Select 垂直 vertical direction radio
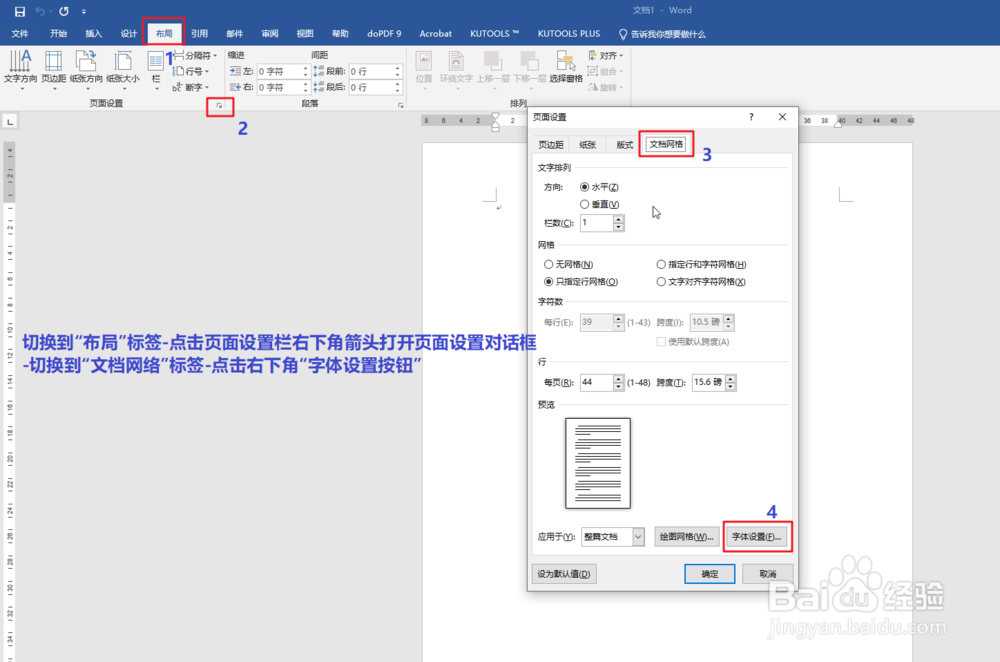Screen dimensions: 1000x662 coord(584,204)
